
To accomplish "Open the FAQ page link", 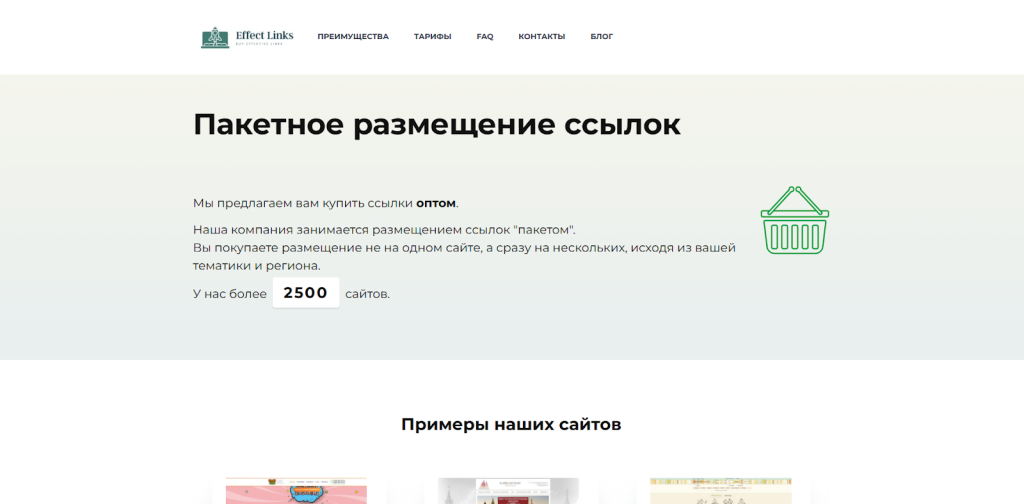I will point(485,37).
